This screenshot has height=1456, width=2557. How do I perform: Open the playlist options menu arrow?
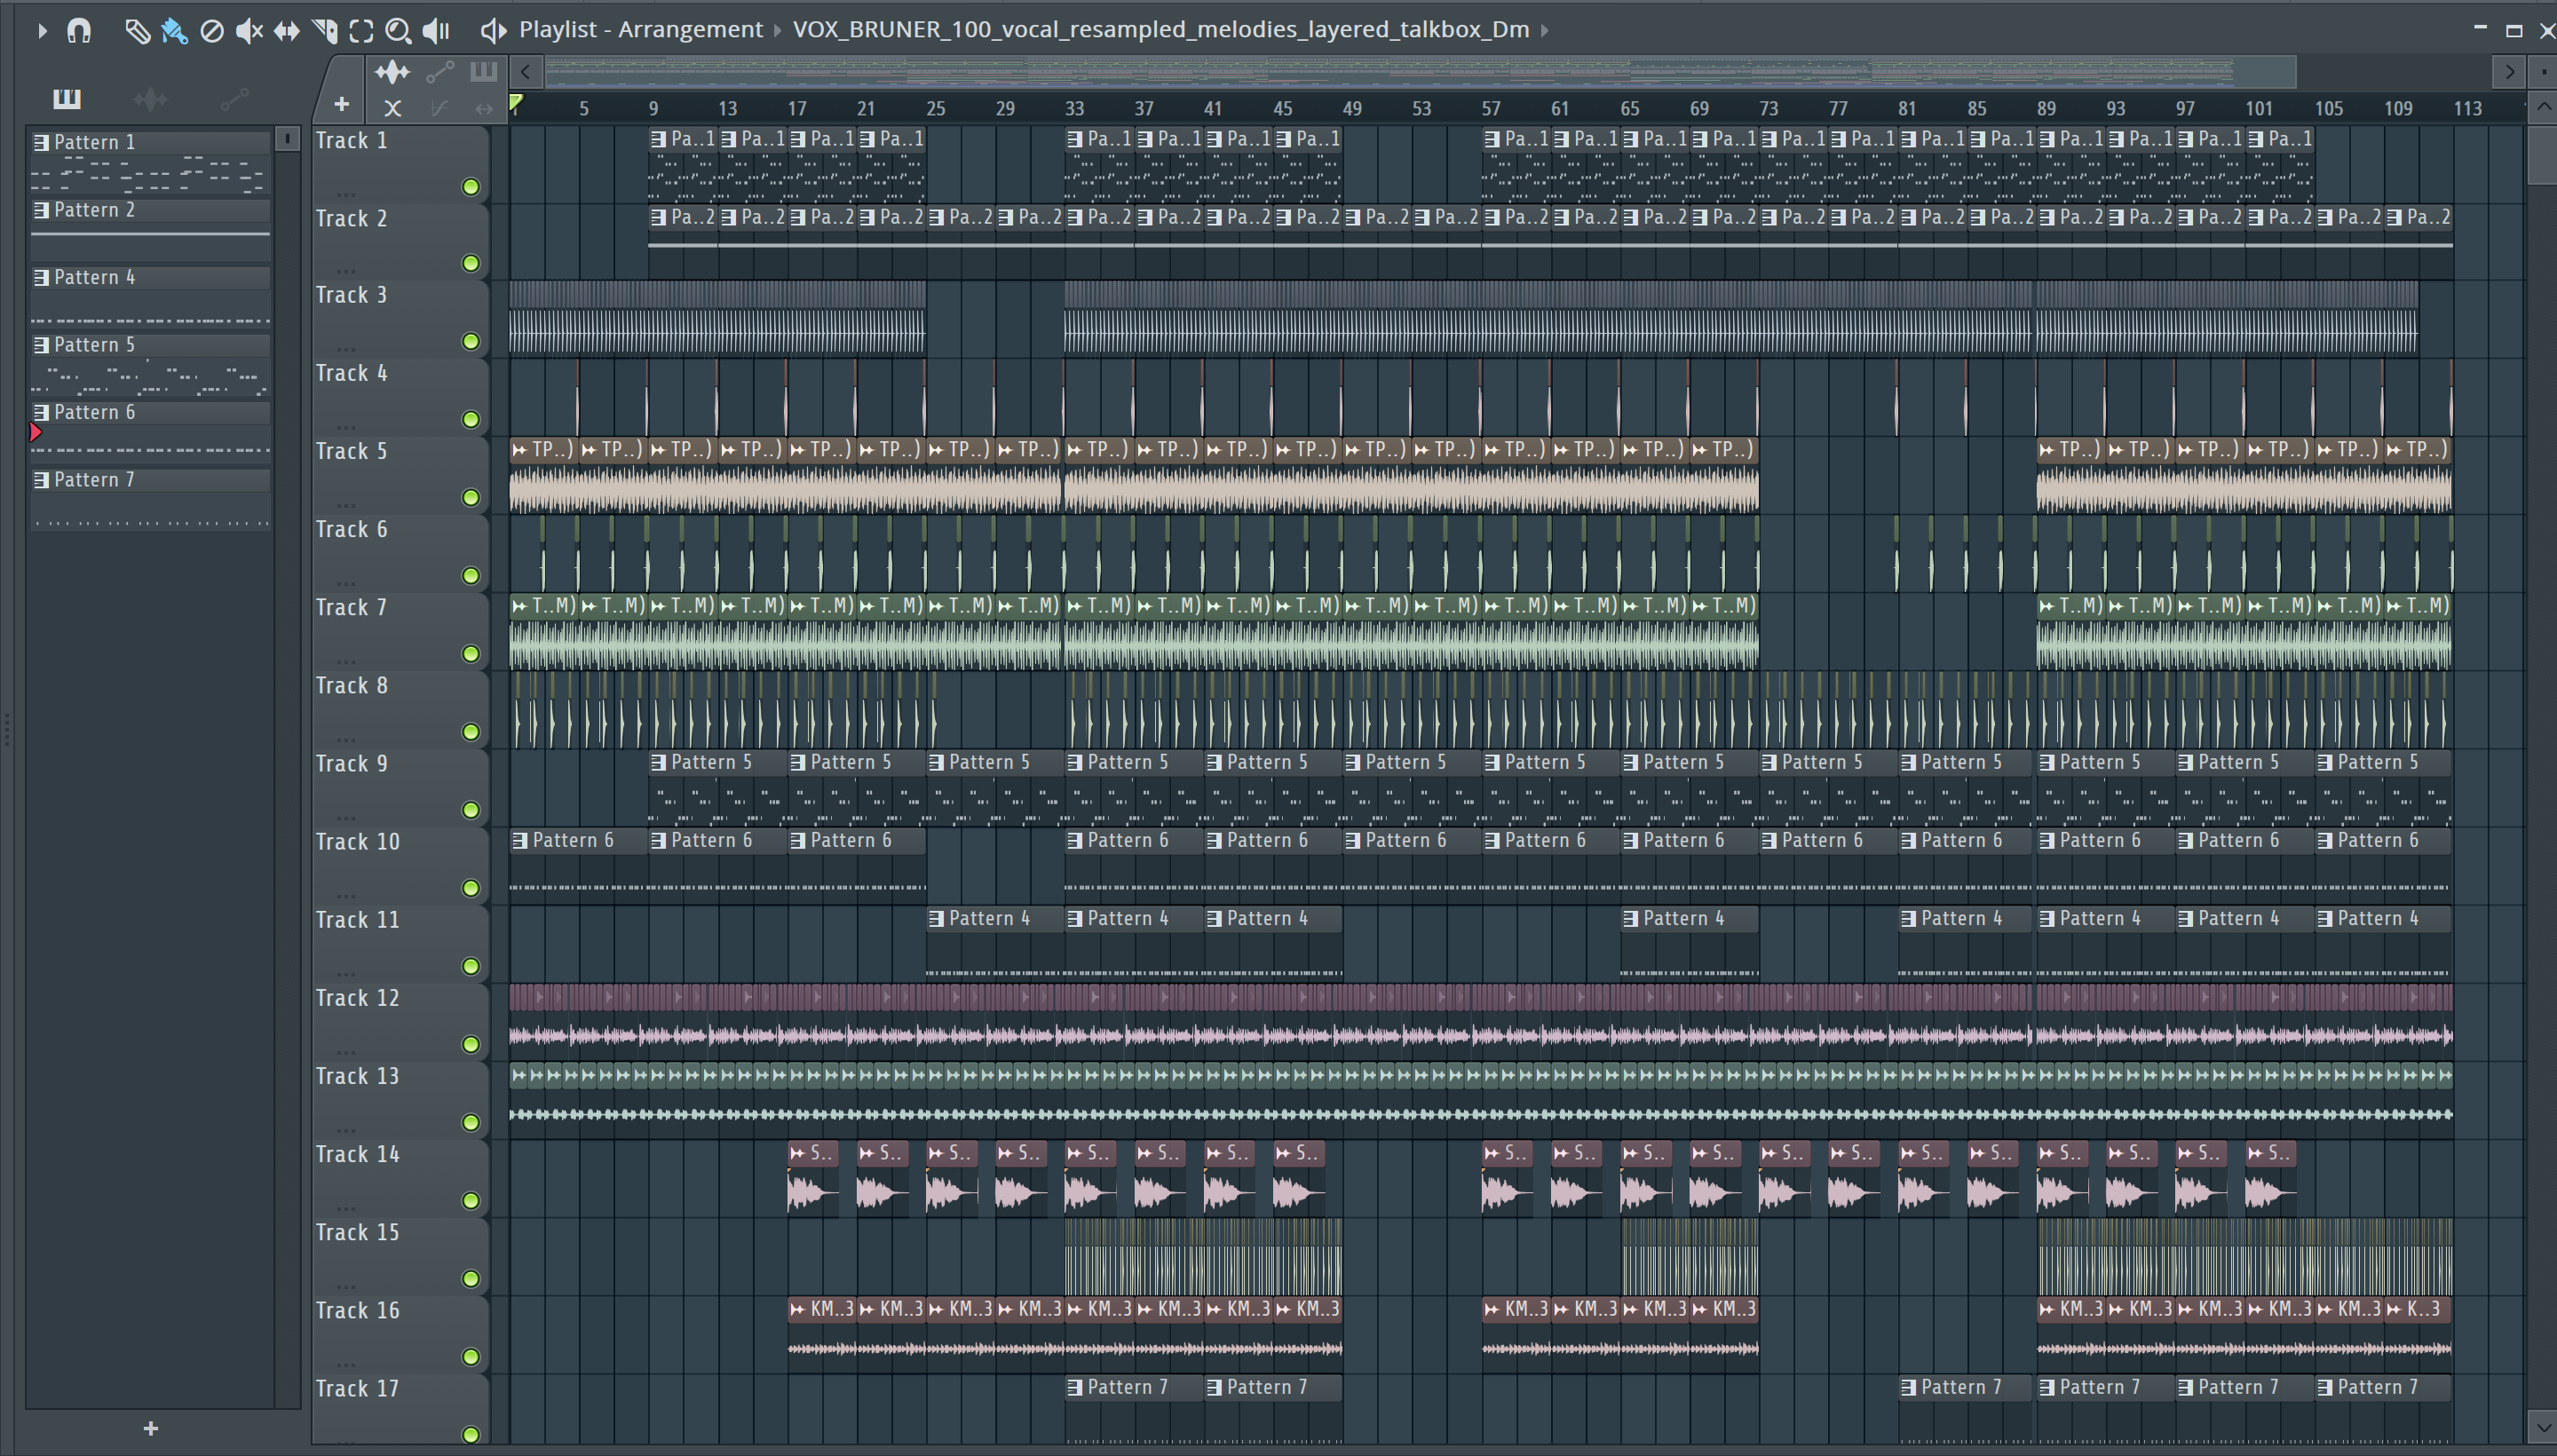click(42, 31)
